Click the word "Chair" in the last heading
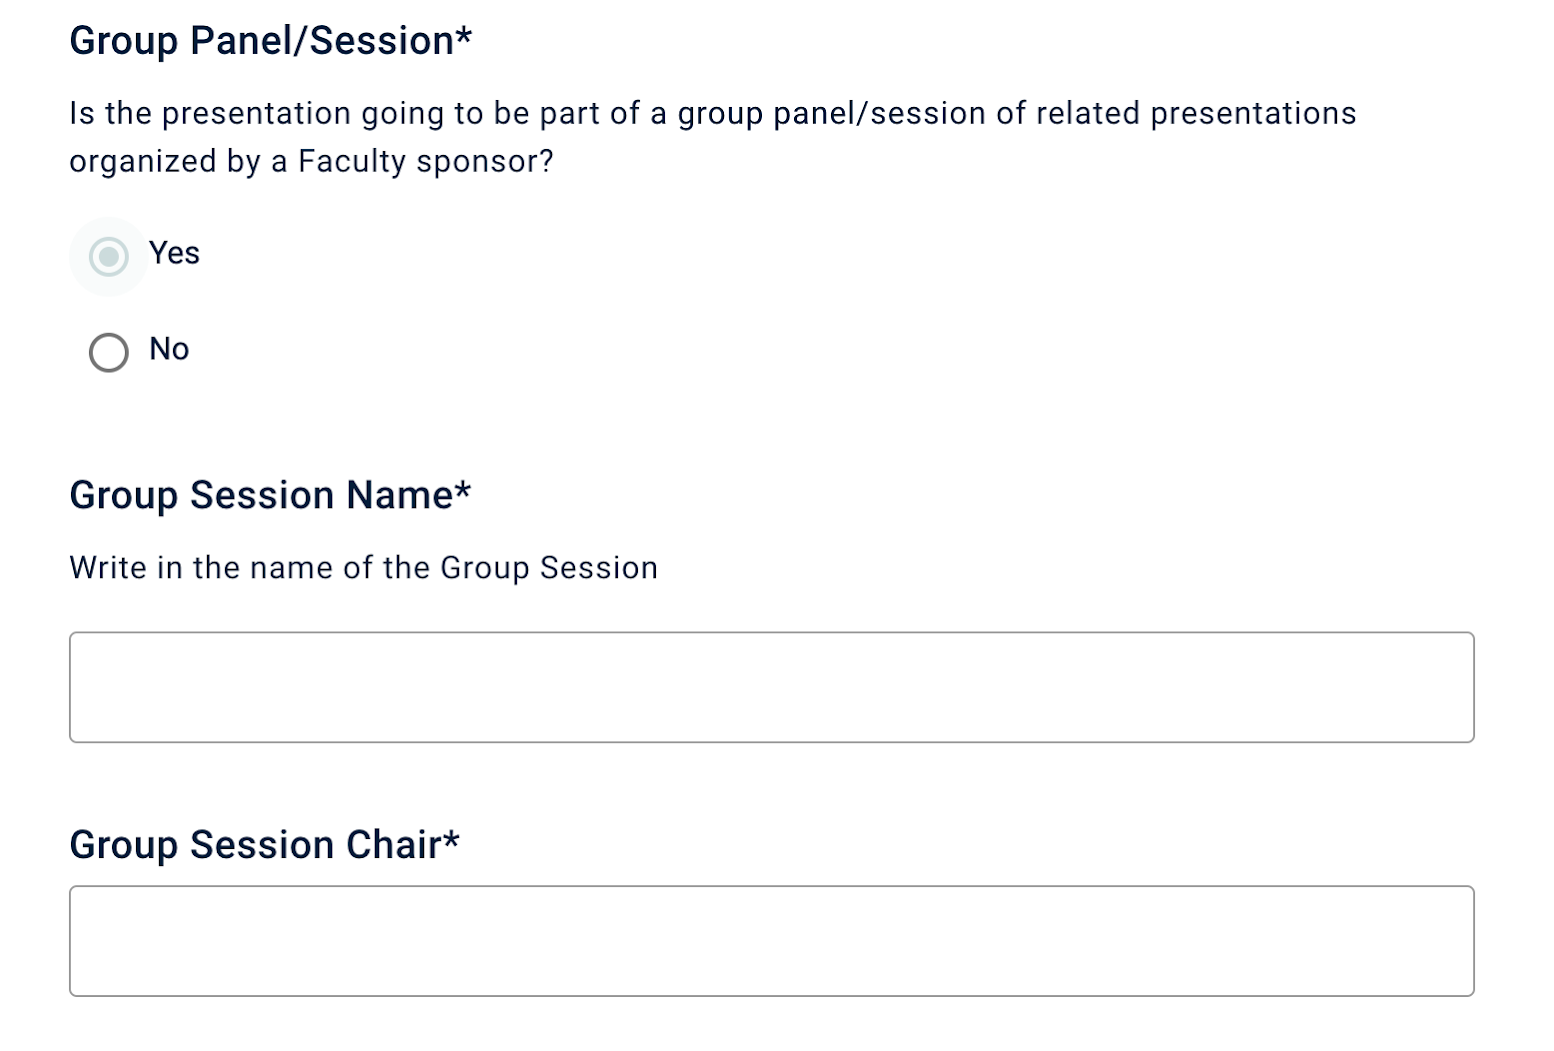This screenshot has width=1554, height=1051. point(393,845)
